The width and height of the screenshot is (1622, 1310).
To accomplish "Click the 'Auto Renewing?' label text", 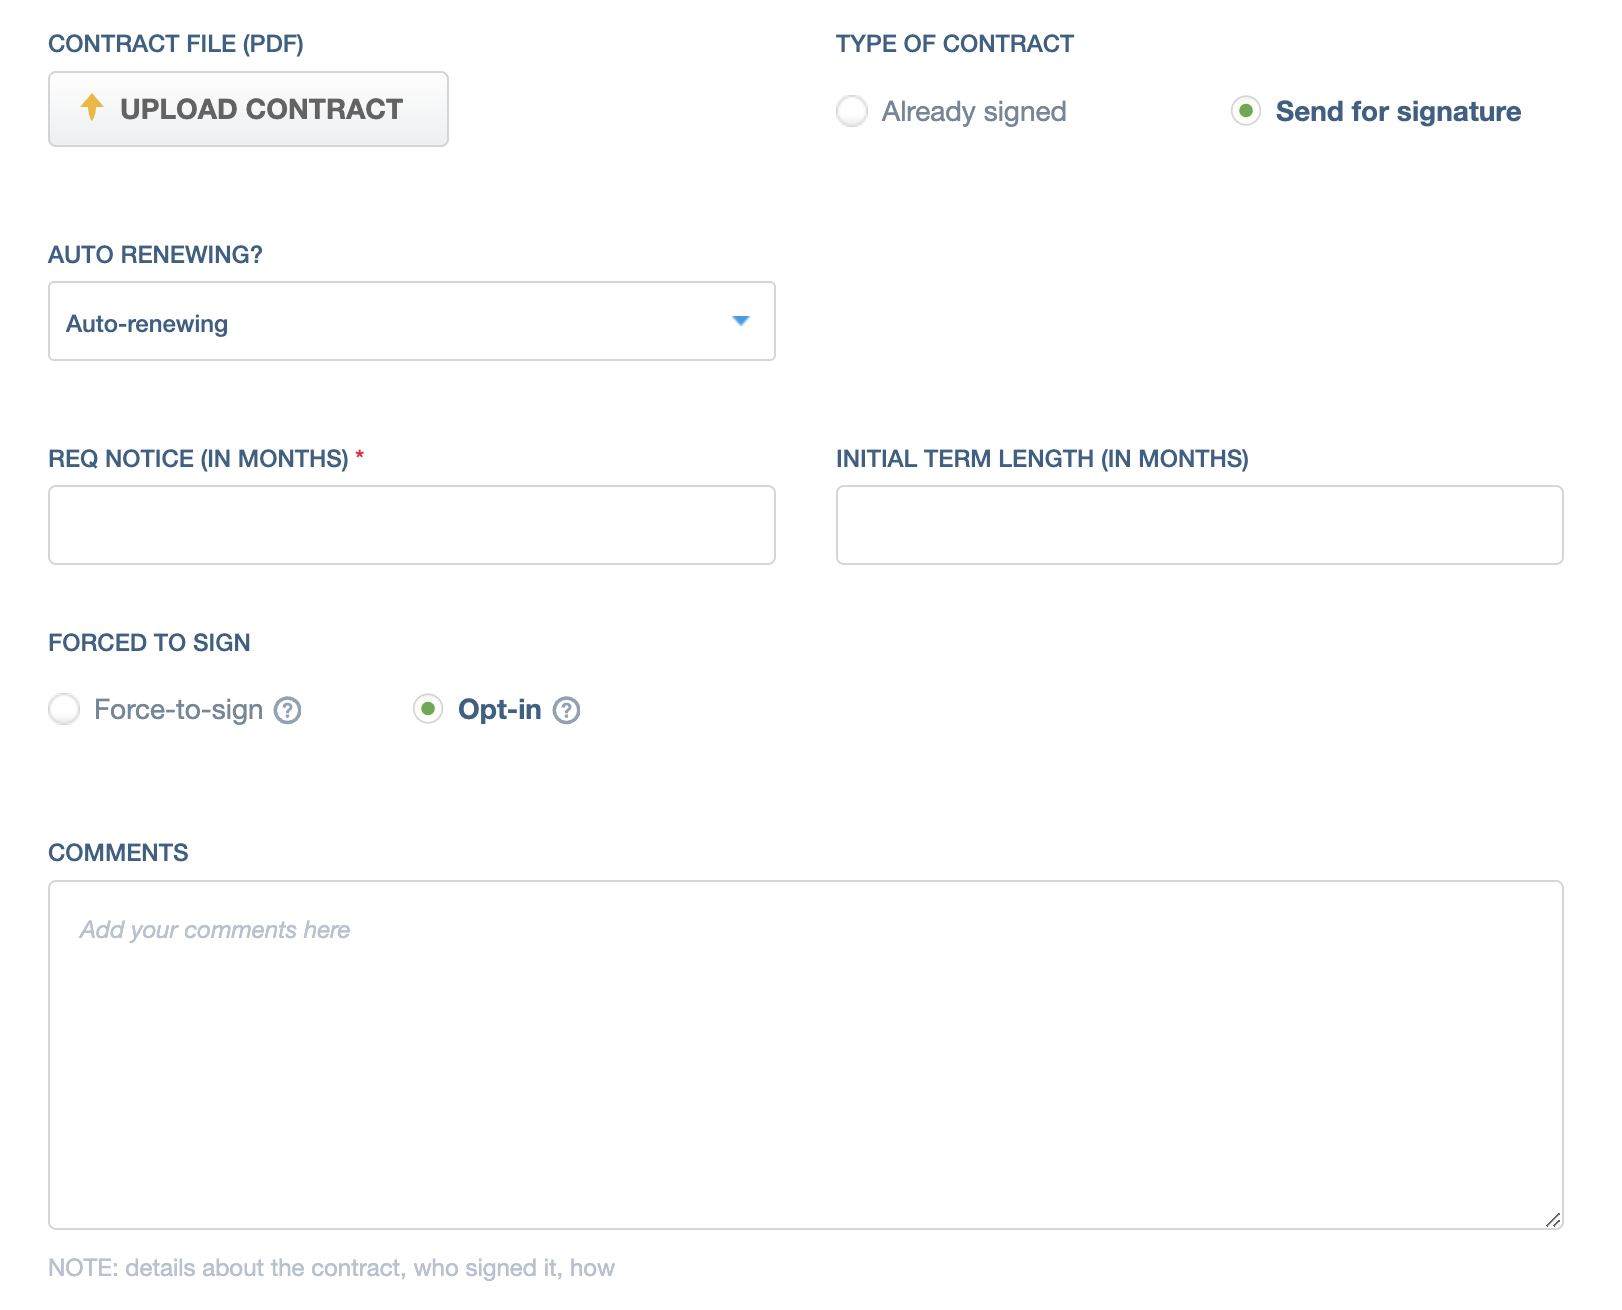I will (155, 255).
